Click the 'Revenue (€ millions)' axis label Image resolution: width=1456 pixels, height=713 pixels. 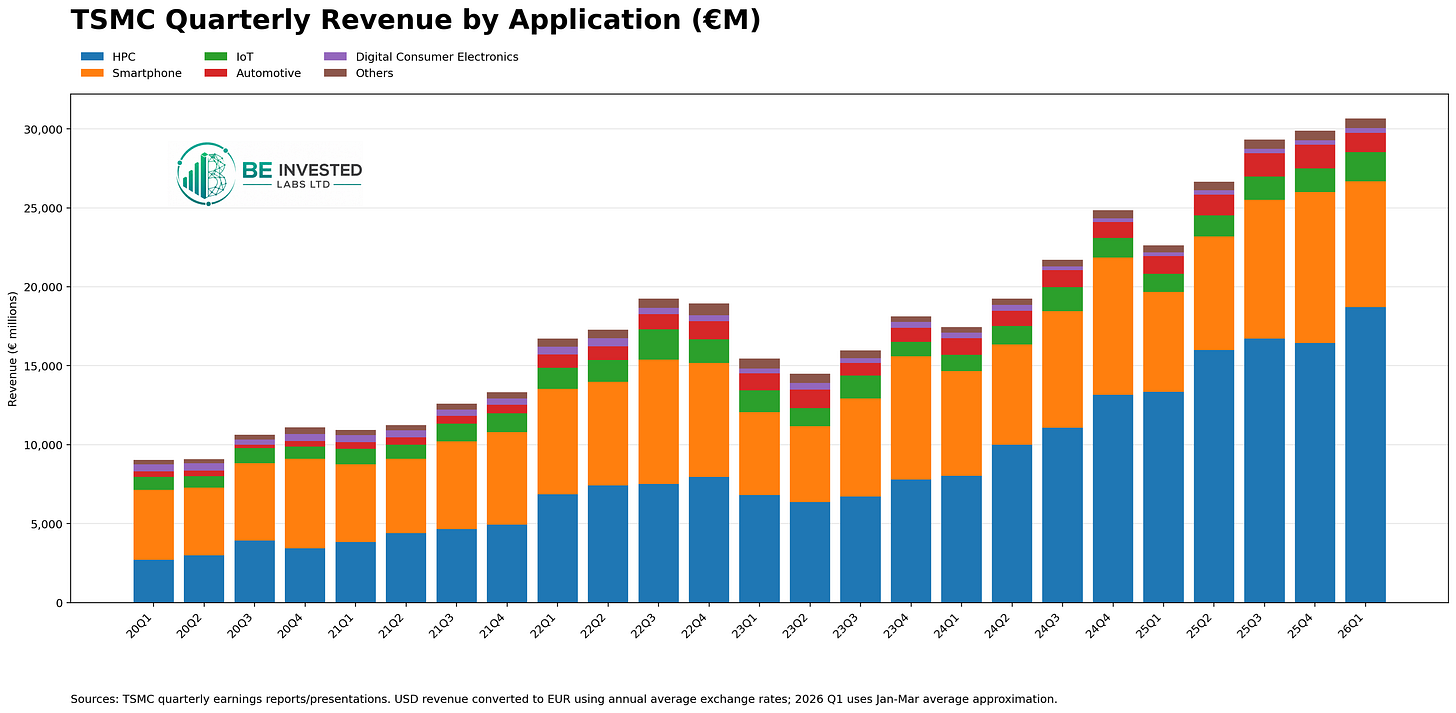tap(13, 348)
